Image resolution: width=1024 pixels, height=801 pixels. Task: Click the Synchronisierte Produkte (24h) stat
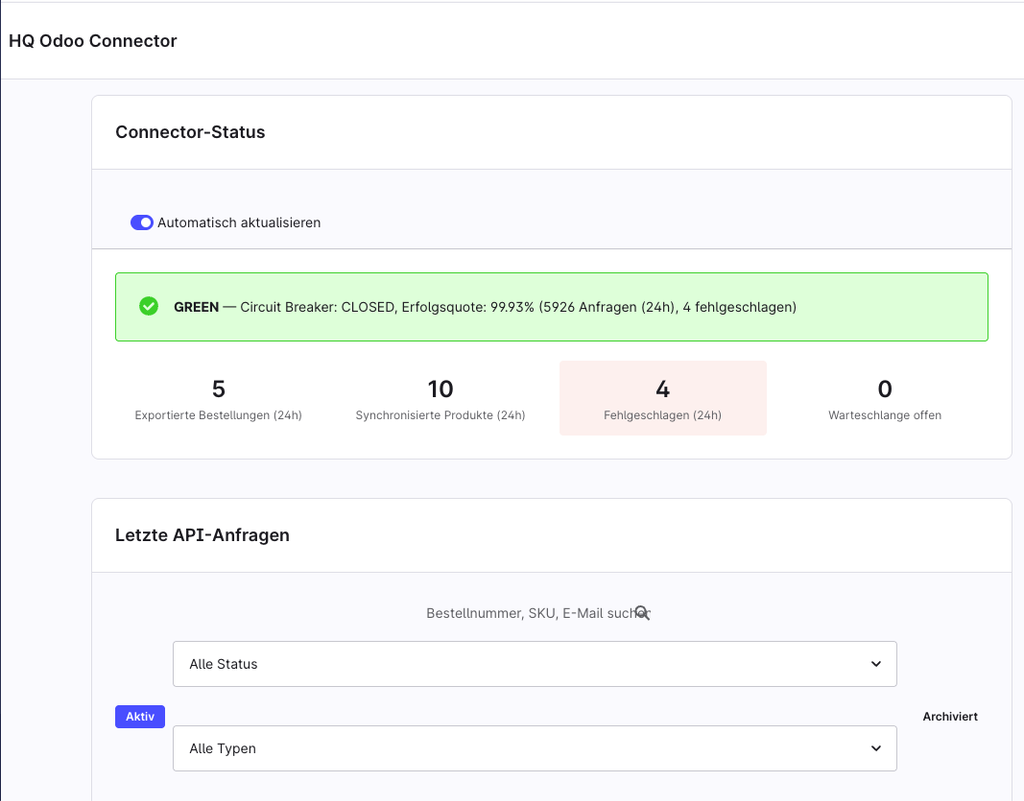point(440,398)
